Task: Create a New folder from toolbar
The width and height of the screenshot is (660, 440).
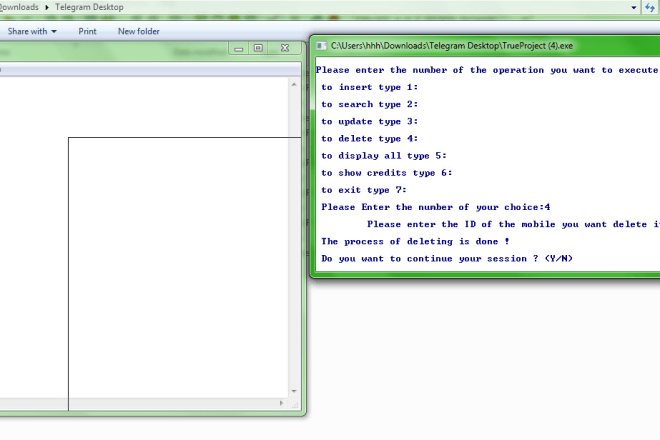Action: click(138, 32)
